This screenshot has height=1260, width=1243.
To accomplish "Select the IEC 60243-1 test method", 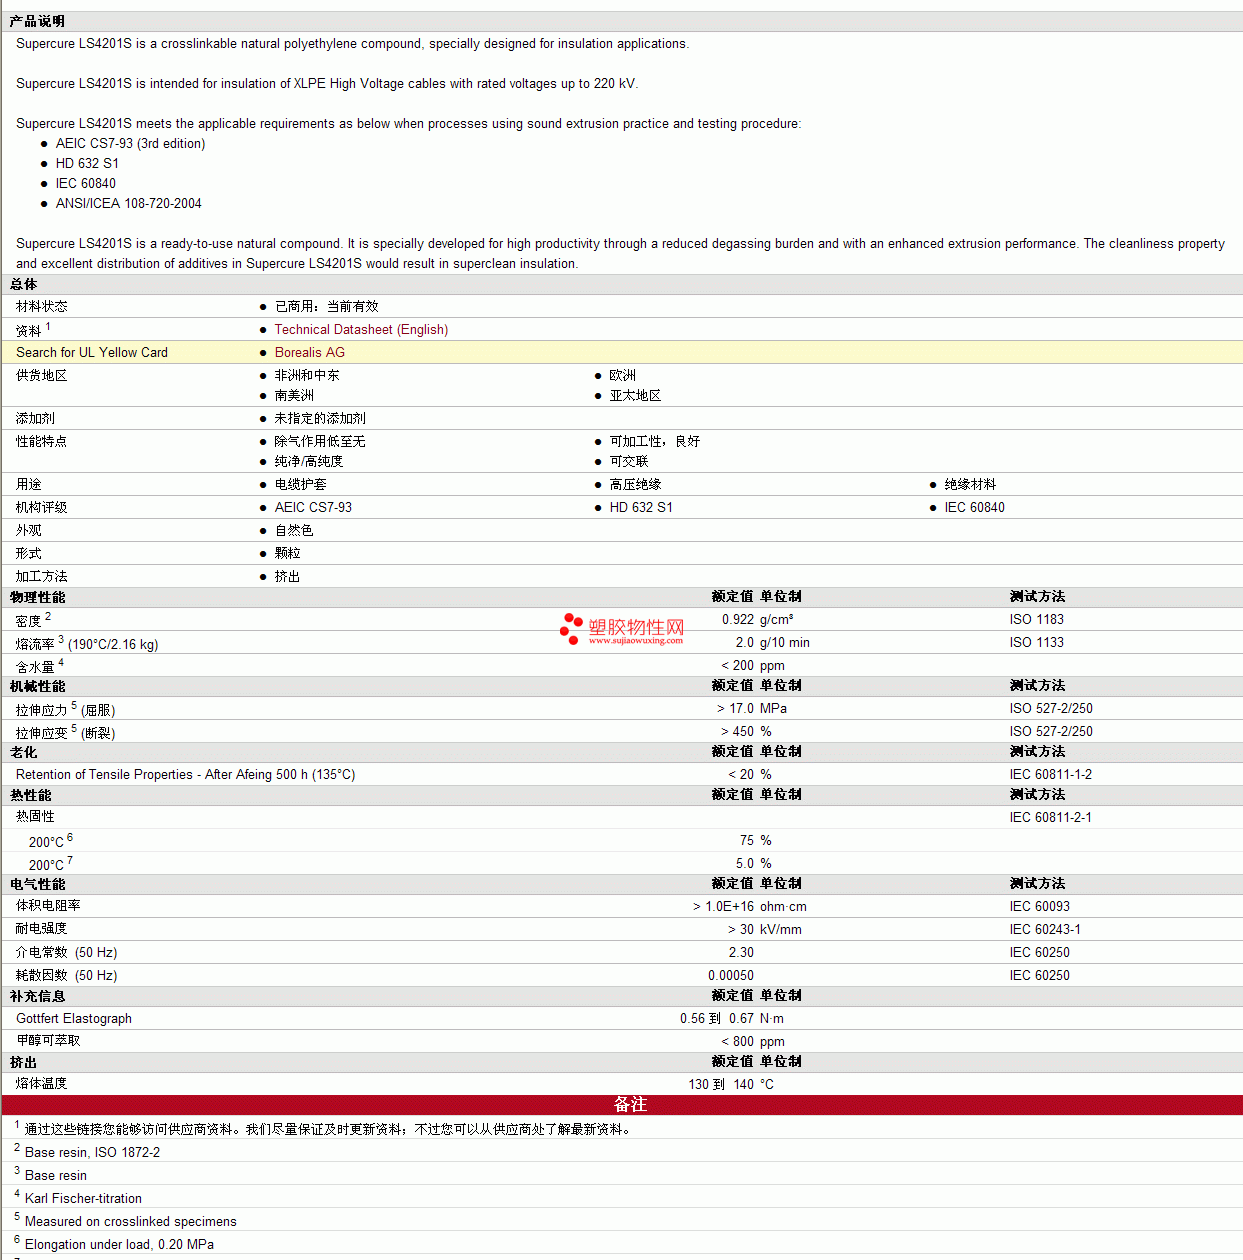I will pyautogui.click(x=1045, y=929).
